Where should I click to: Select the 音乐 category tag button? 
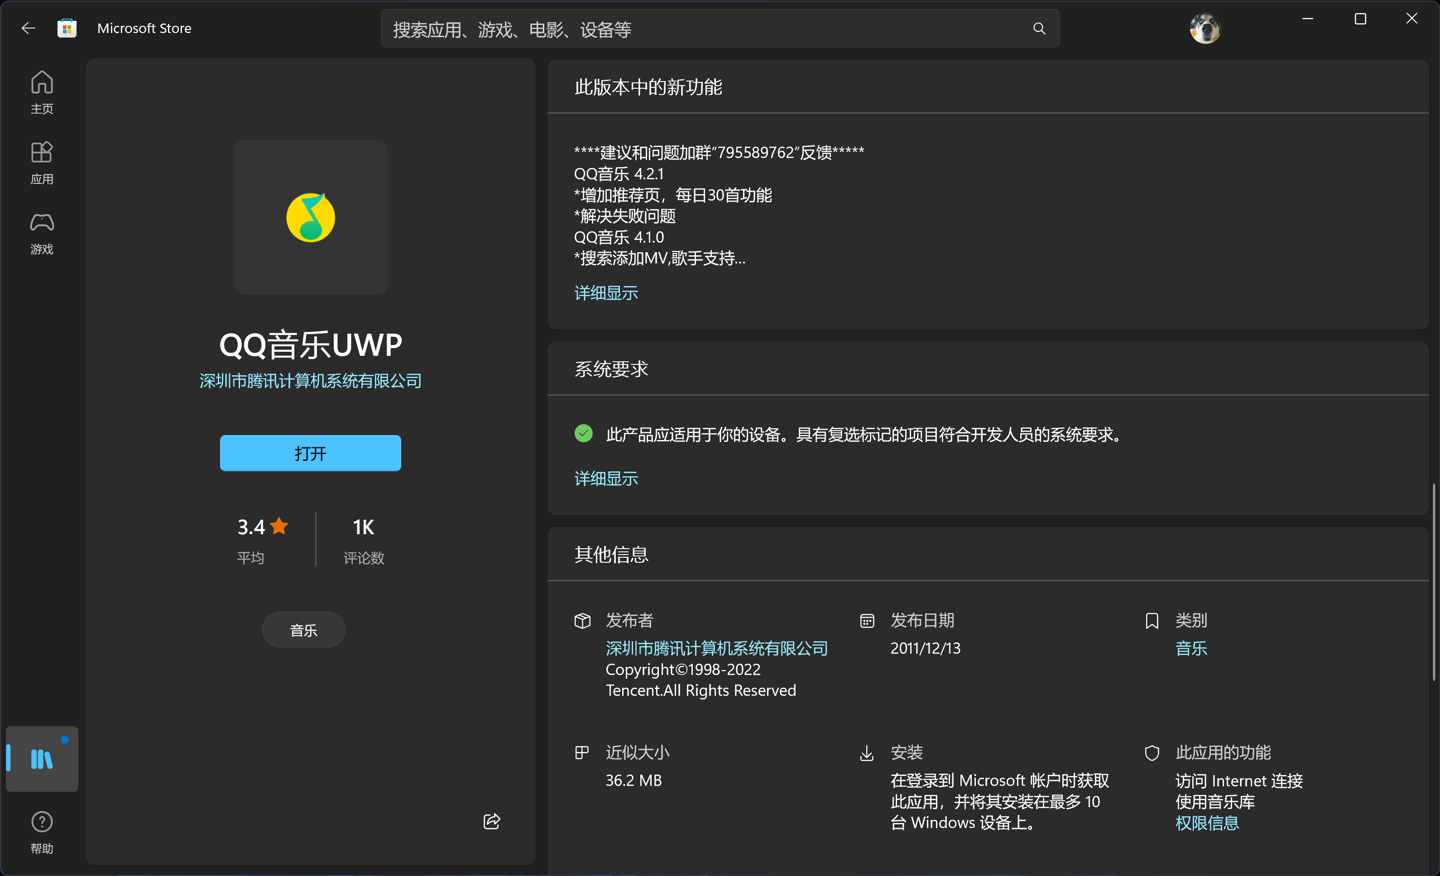[304, 630]
